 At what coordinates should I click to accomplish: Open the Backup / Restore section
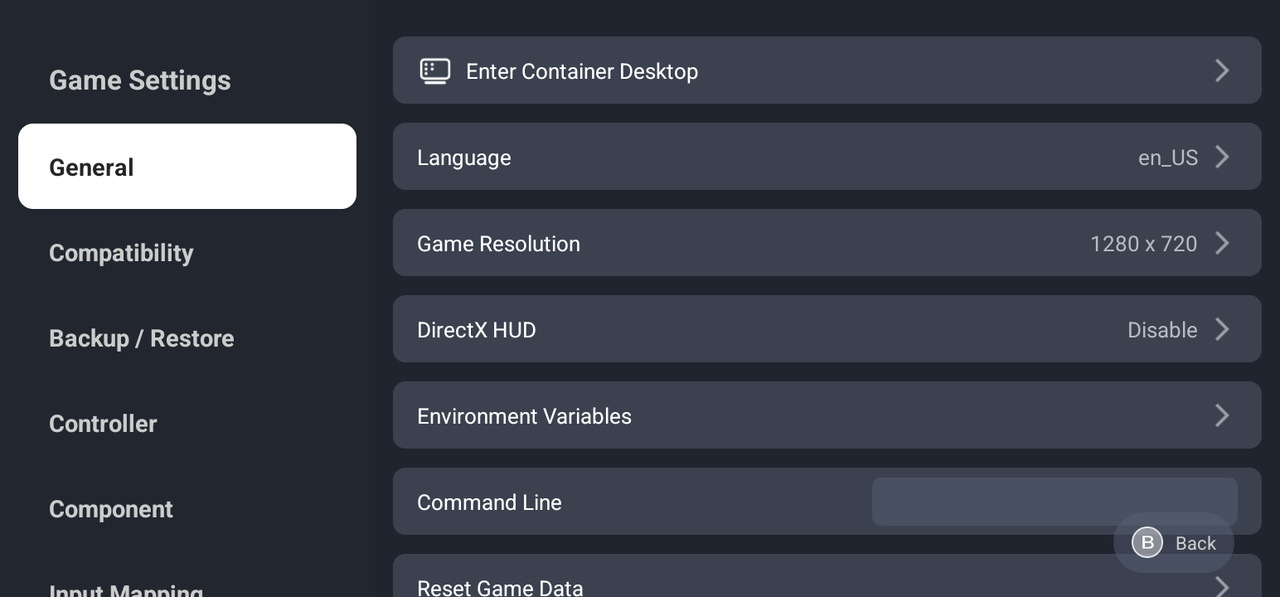(141, 338)
